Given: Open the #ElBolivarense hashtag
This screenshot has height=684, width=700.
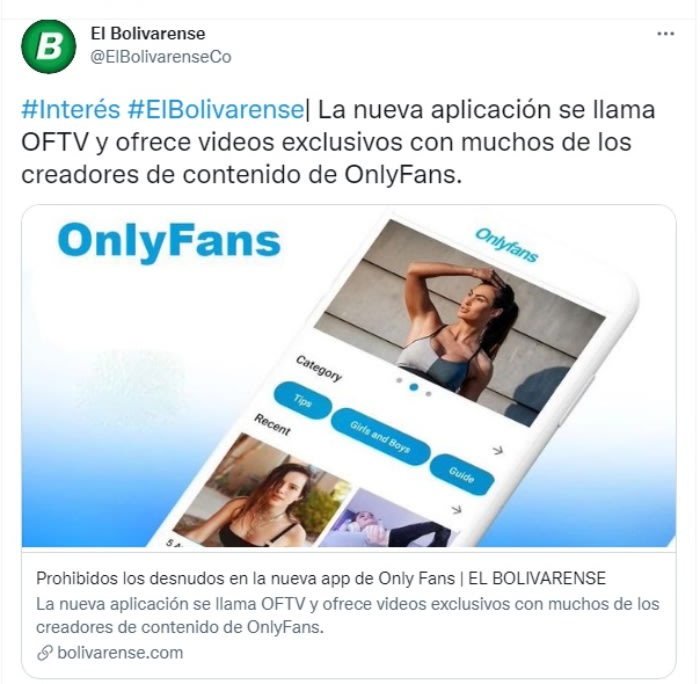Looking at the screenshot, I should pyautogui.click(x=216, y=109).
